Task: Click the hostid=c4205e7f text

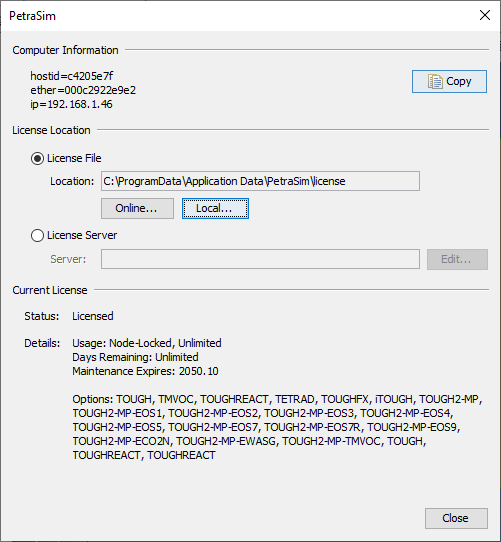Action: pos(72,76)
